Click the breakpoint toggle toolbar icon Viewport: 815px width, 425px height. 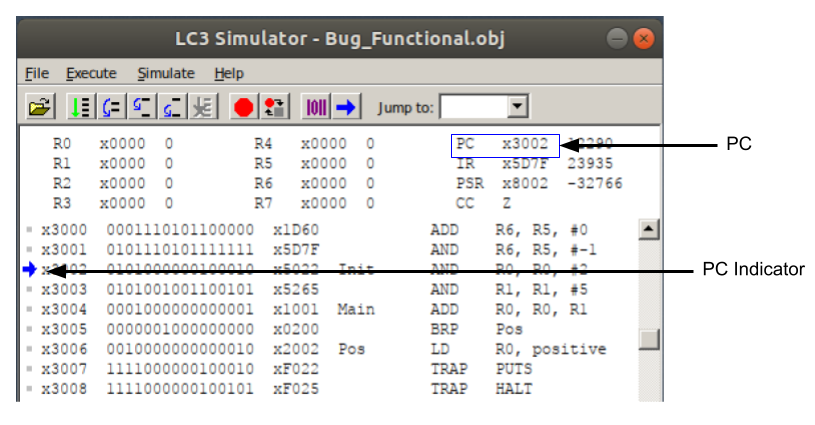[x=274, y=107]
